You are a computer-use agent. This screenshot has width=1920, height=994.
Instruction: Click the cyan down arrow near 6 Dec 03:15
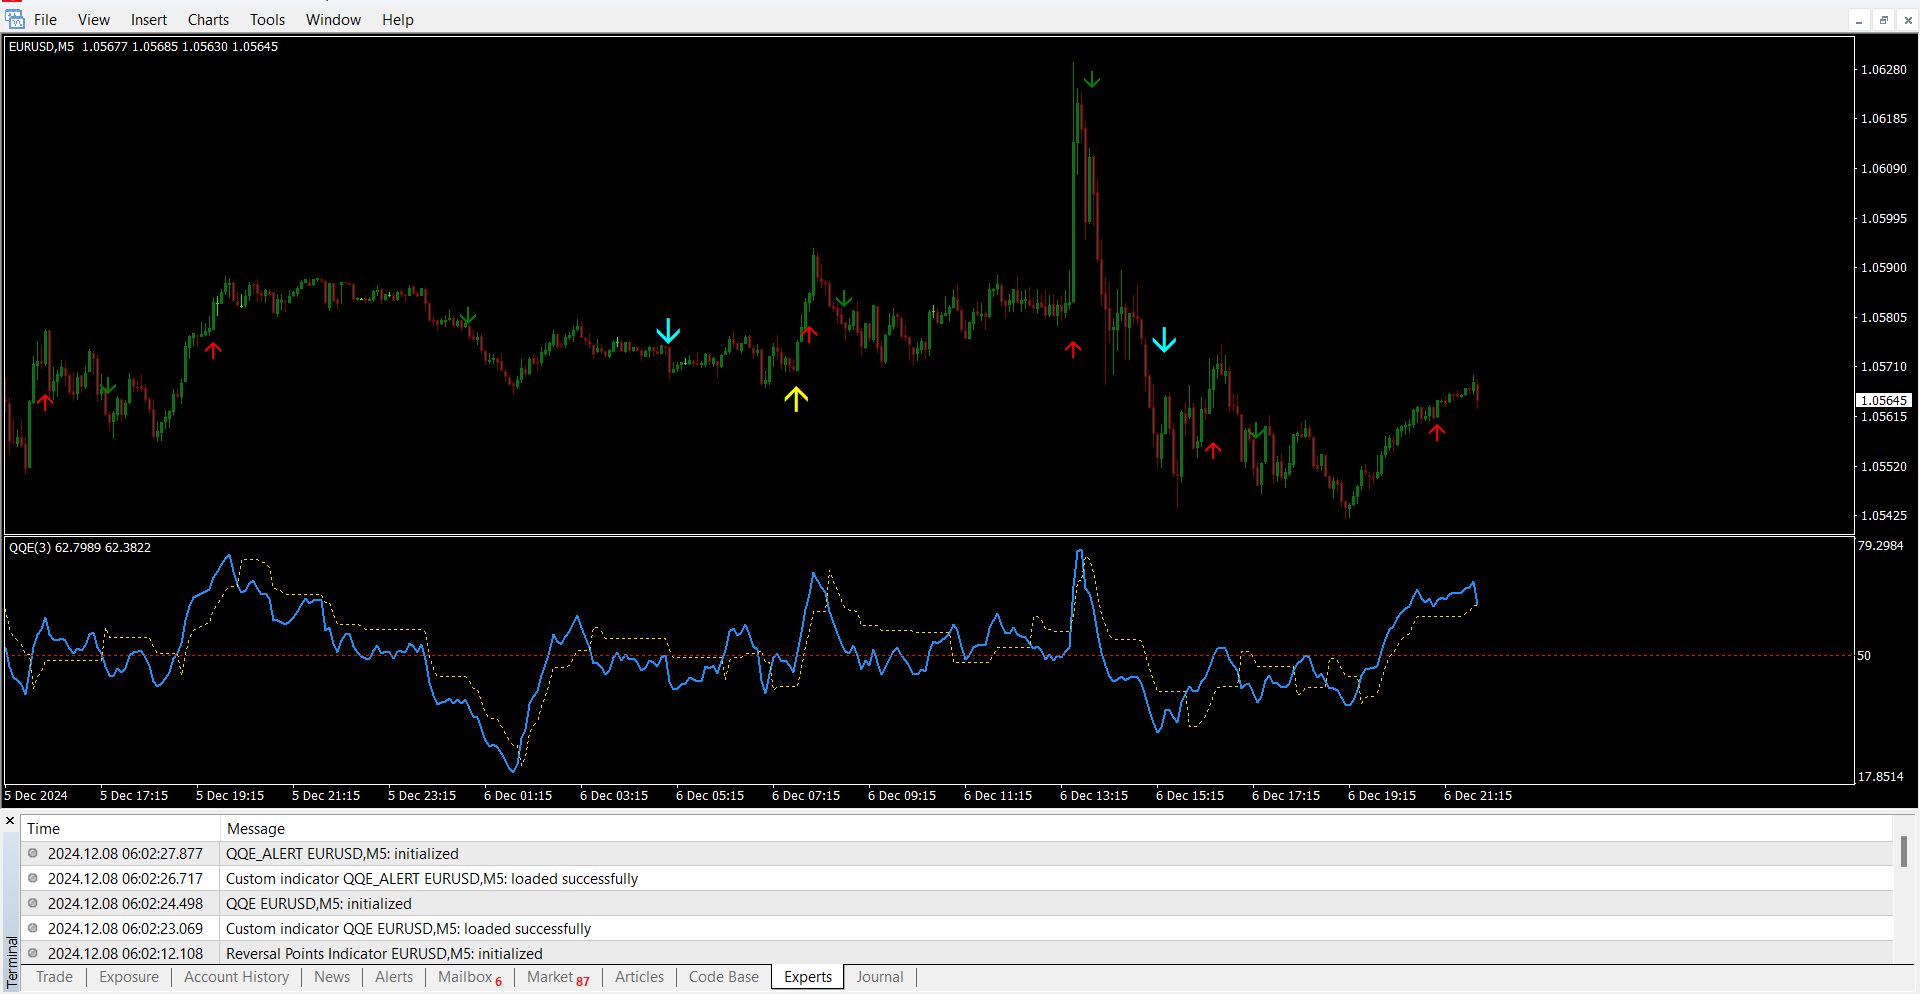point(668,331)
